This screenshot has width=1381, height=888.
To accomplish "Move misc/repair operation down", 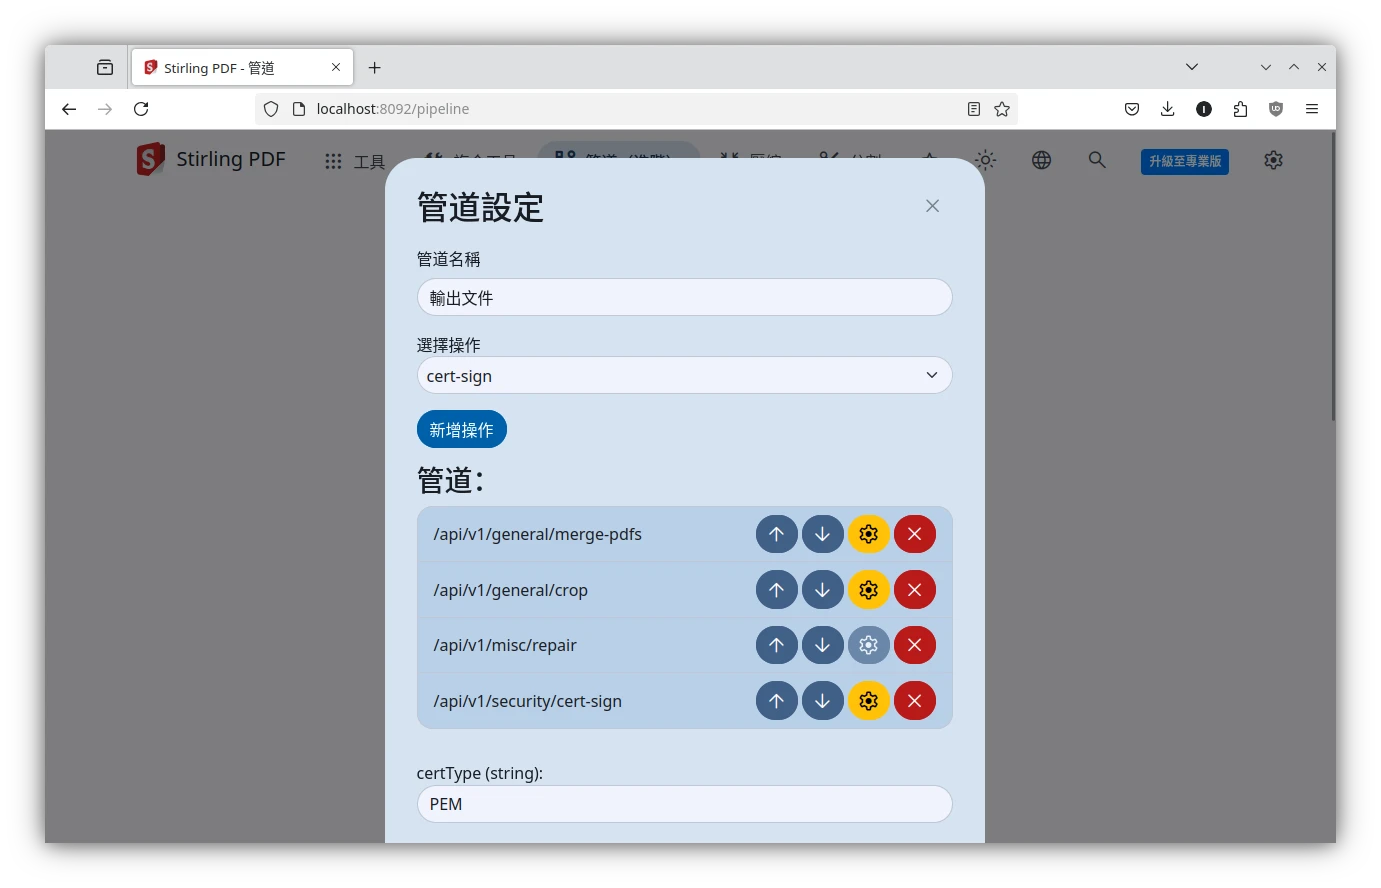I will point(822,645).
